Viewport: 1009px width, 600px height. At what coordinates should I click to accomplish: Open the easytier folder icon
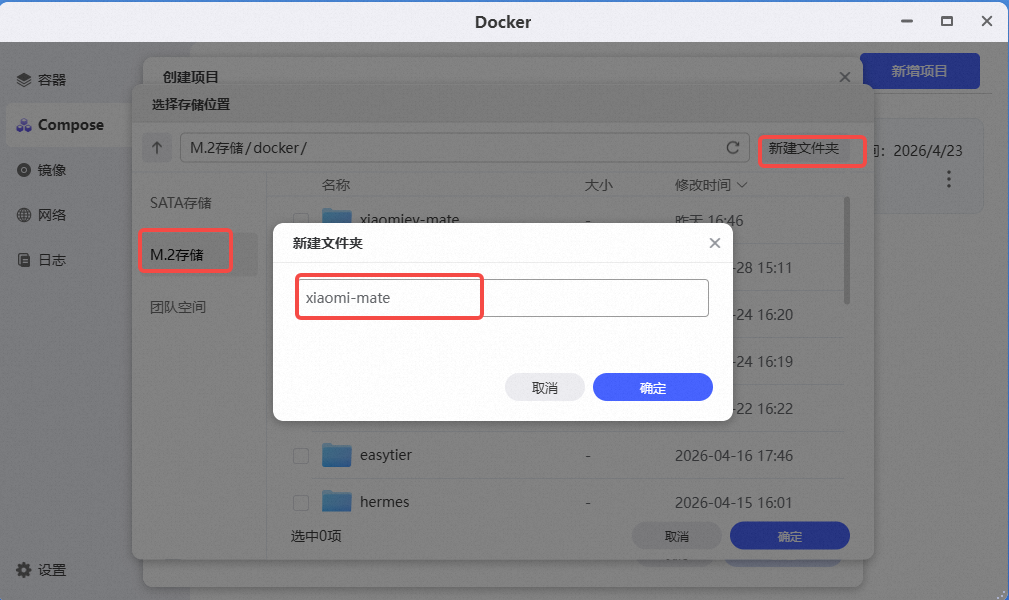(x=337, y=455)
